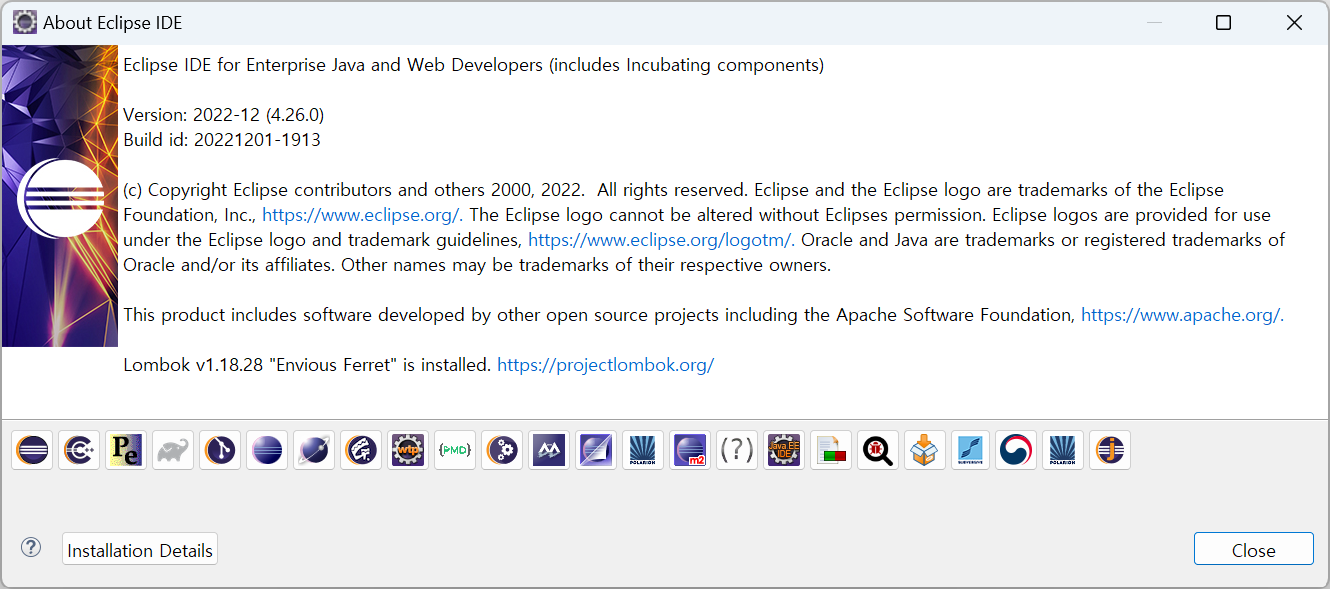The height and width of the screenshot is (589, 1330).
Task: Click the Git branch plug-in icon
Action: click(x=220, y=450)
